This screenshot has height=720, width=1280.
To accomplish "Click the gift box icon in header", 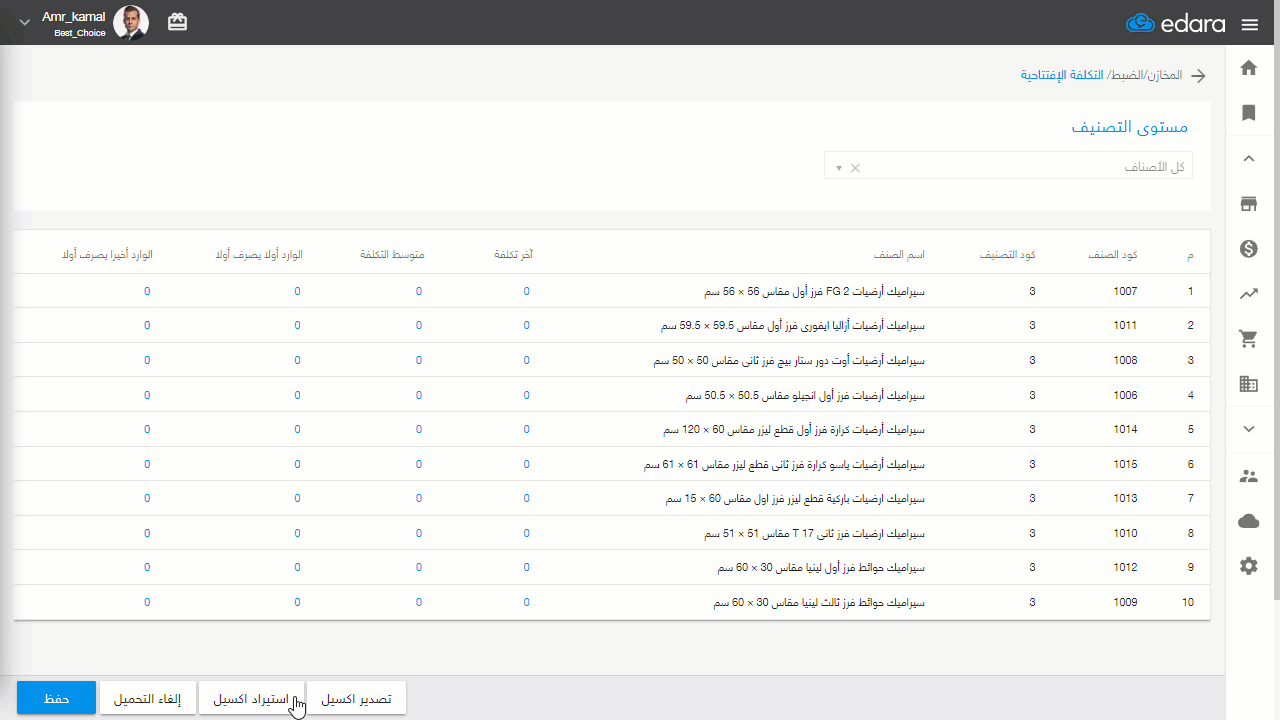I will point(177,22).
